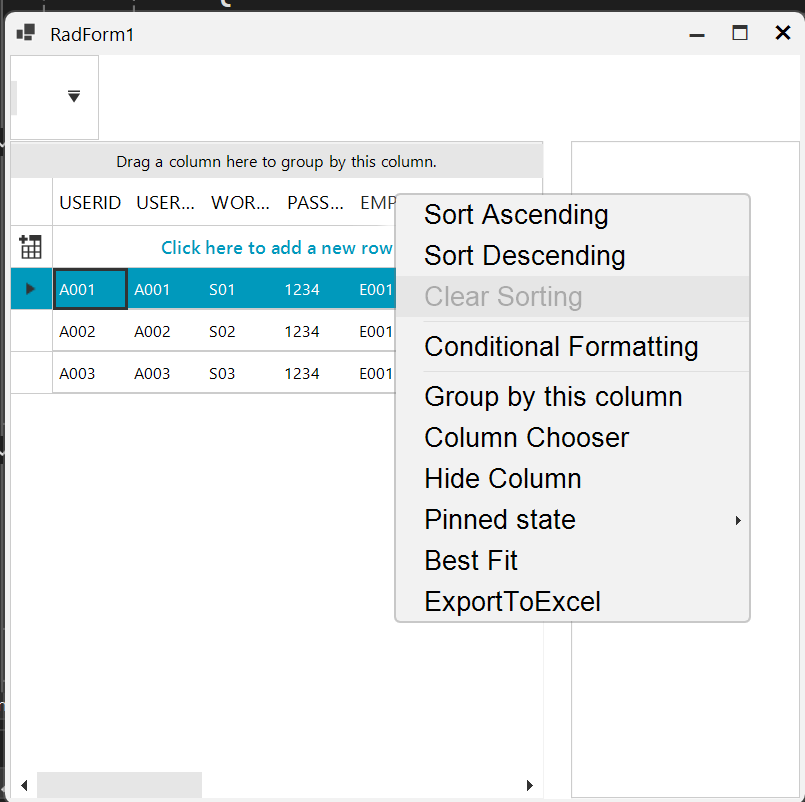Select Sort Descending menu entry

point(525,256)
